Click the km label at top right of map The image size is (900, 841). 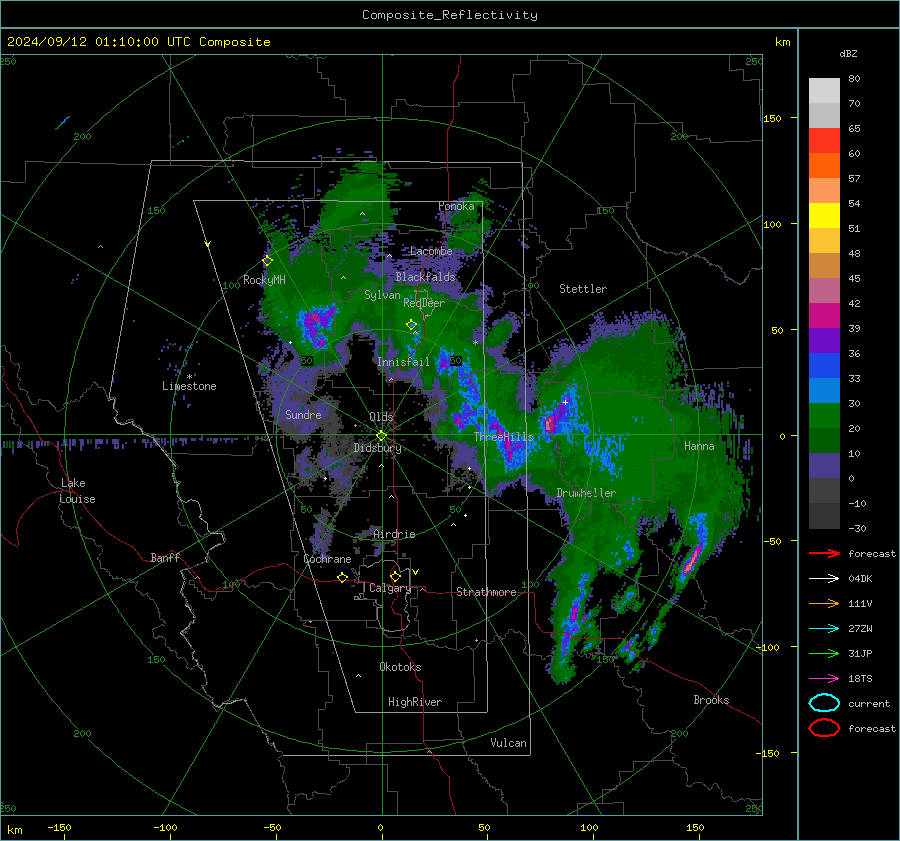pos(782,42)
